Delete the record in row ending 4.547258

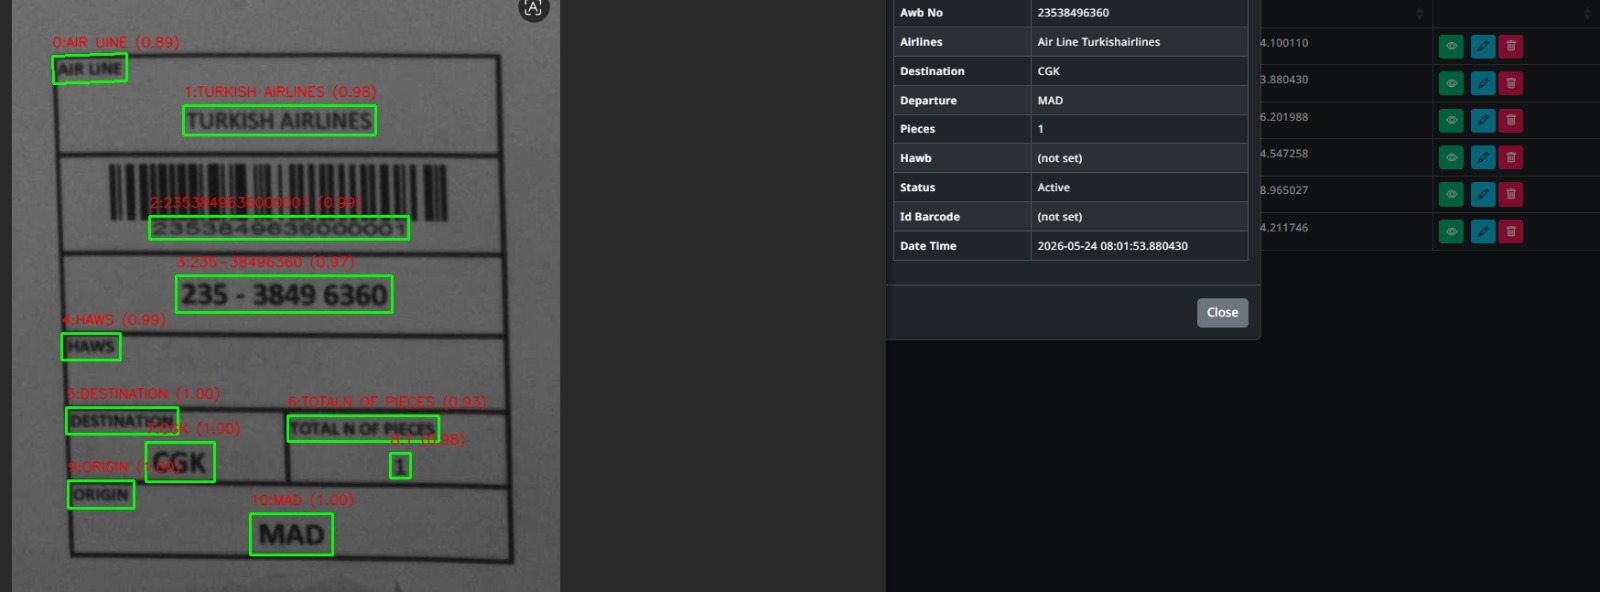point(1511,157)
